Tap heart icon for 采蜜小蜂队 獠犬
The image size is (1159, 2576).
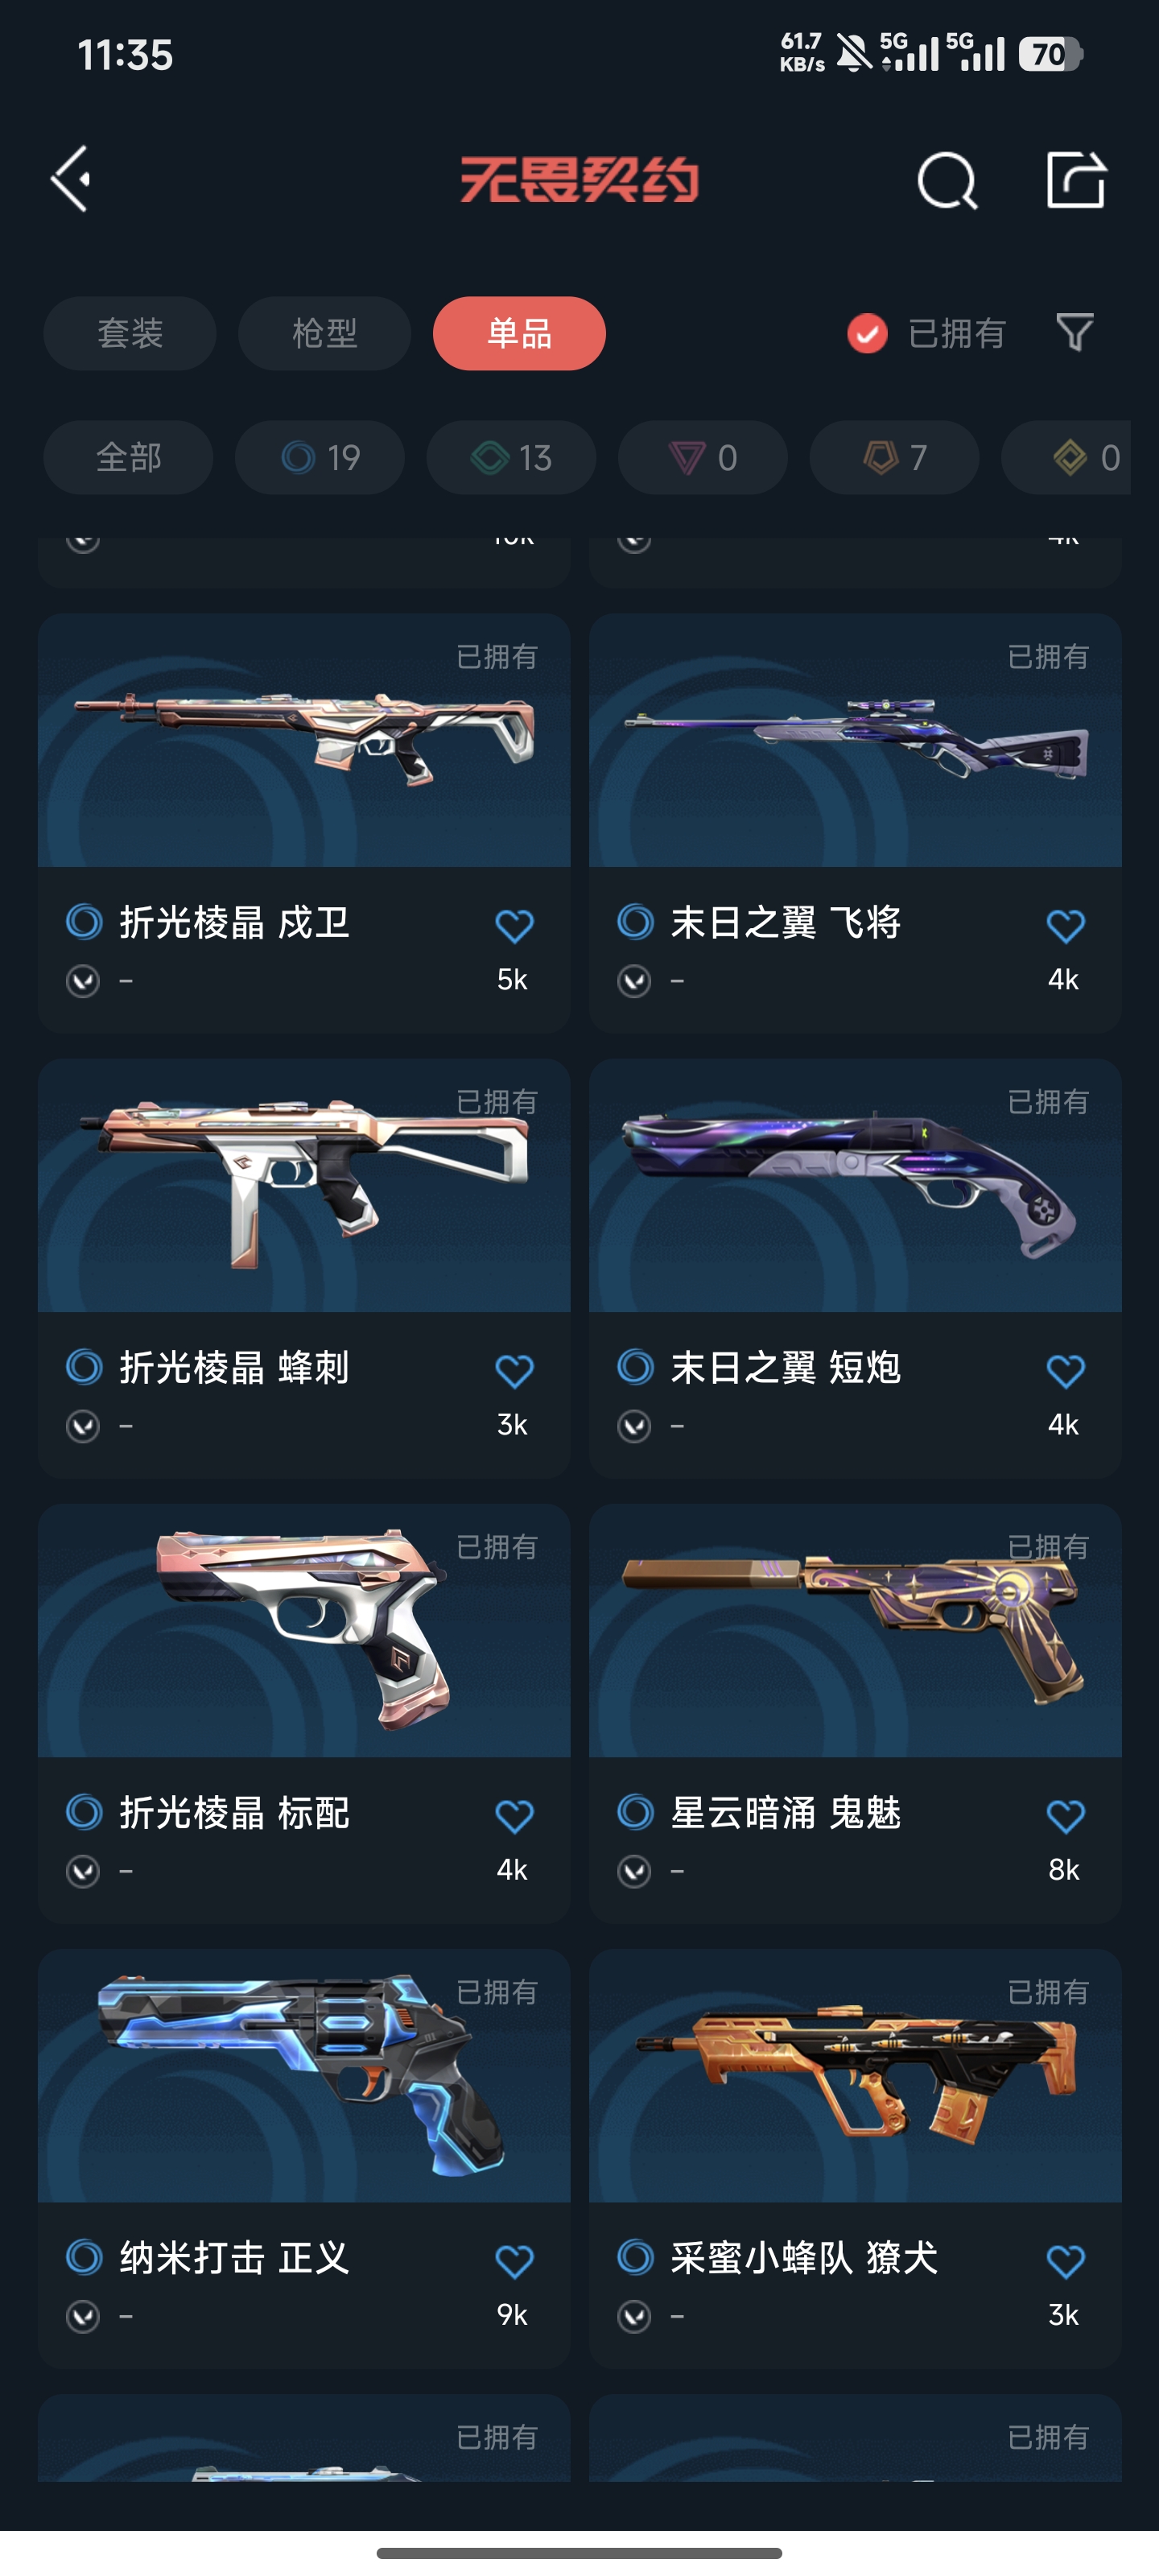[x=1065, y=2260]
